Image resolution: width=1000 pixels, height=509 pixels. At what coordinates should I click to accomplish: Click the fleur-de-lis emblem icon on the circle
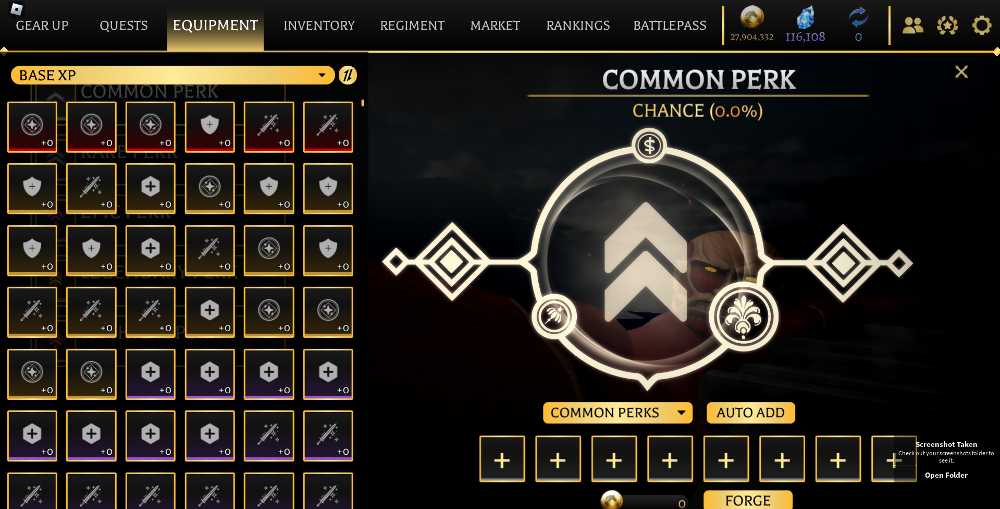743,316
